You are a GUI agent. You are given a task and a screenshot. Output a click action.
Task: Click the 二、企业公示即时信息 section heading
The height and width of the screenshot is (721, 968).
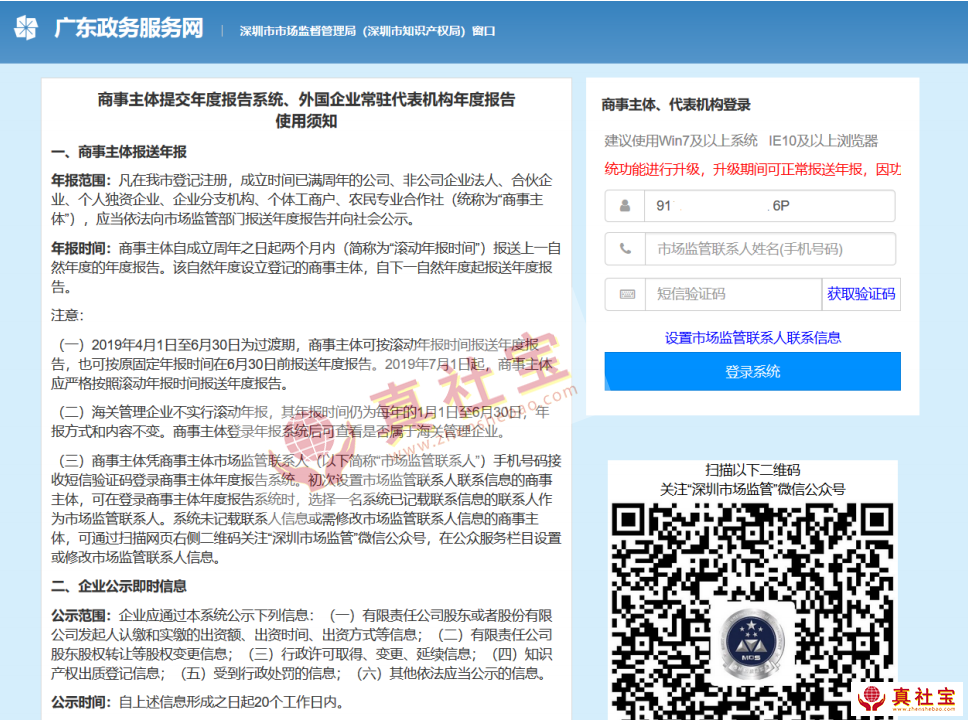tap(119, 586)
